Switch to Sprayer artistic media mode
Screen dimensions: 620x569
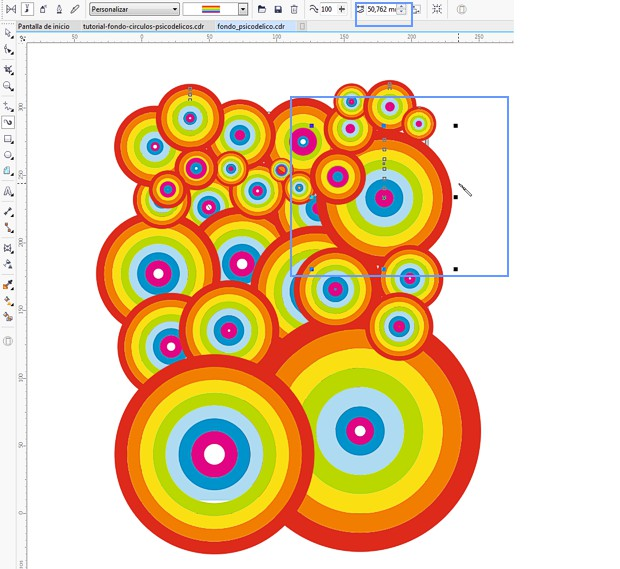coord(43,9)
